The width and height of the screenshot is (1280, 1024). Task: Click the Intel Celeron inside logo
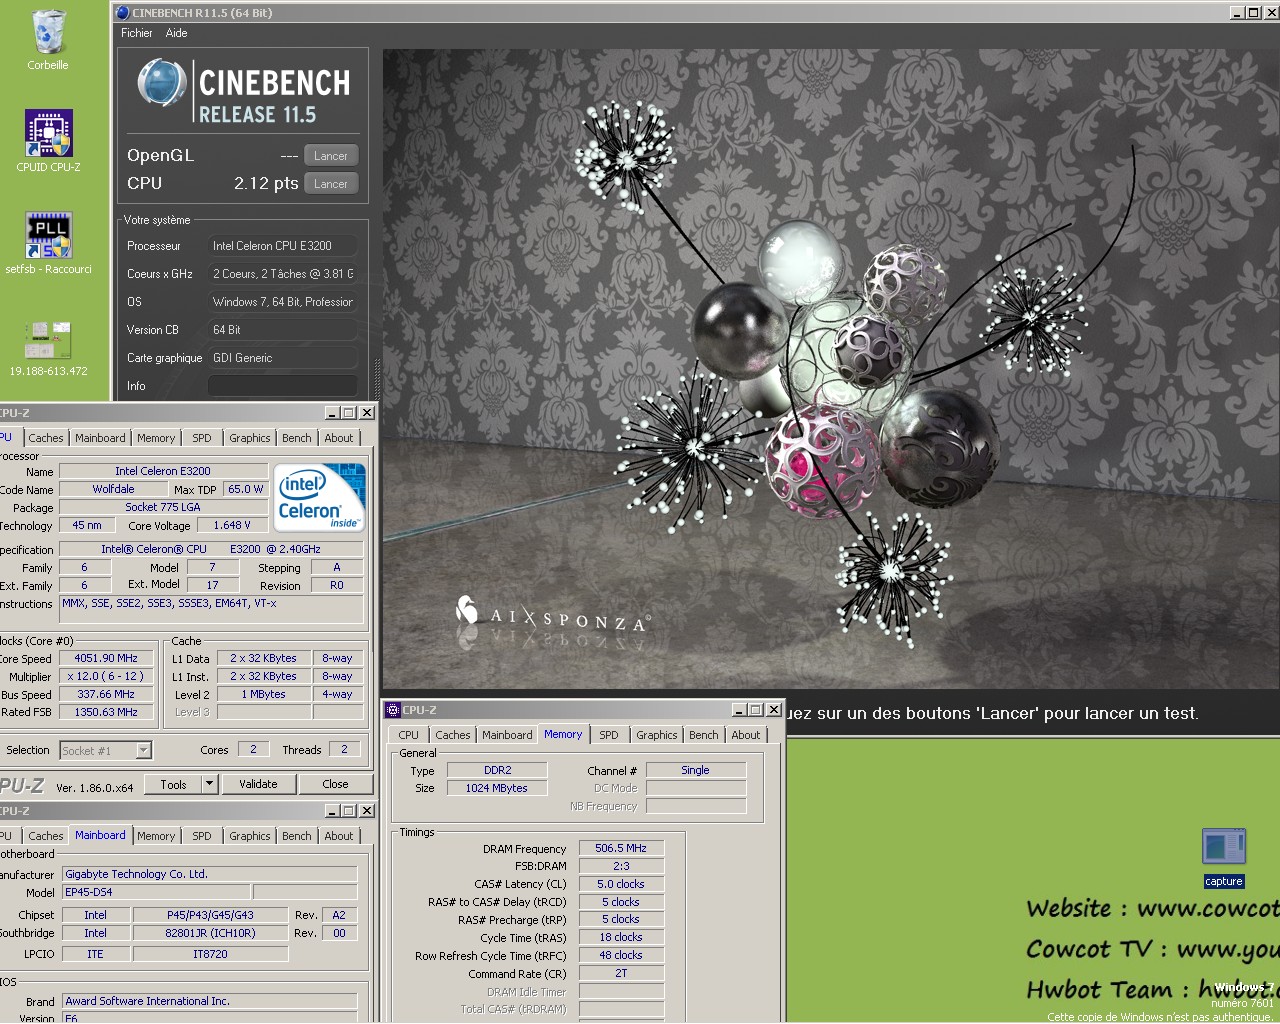pyautogui.click(x=320, y=497)
